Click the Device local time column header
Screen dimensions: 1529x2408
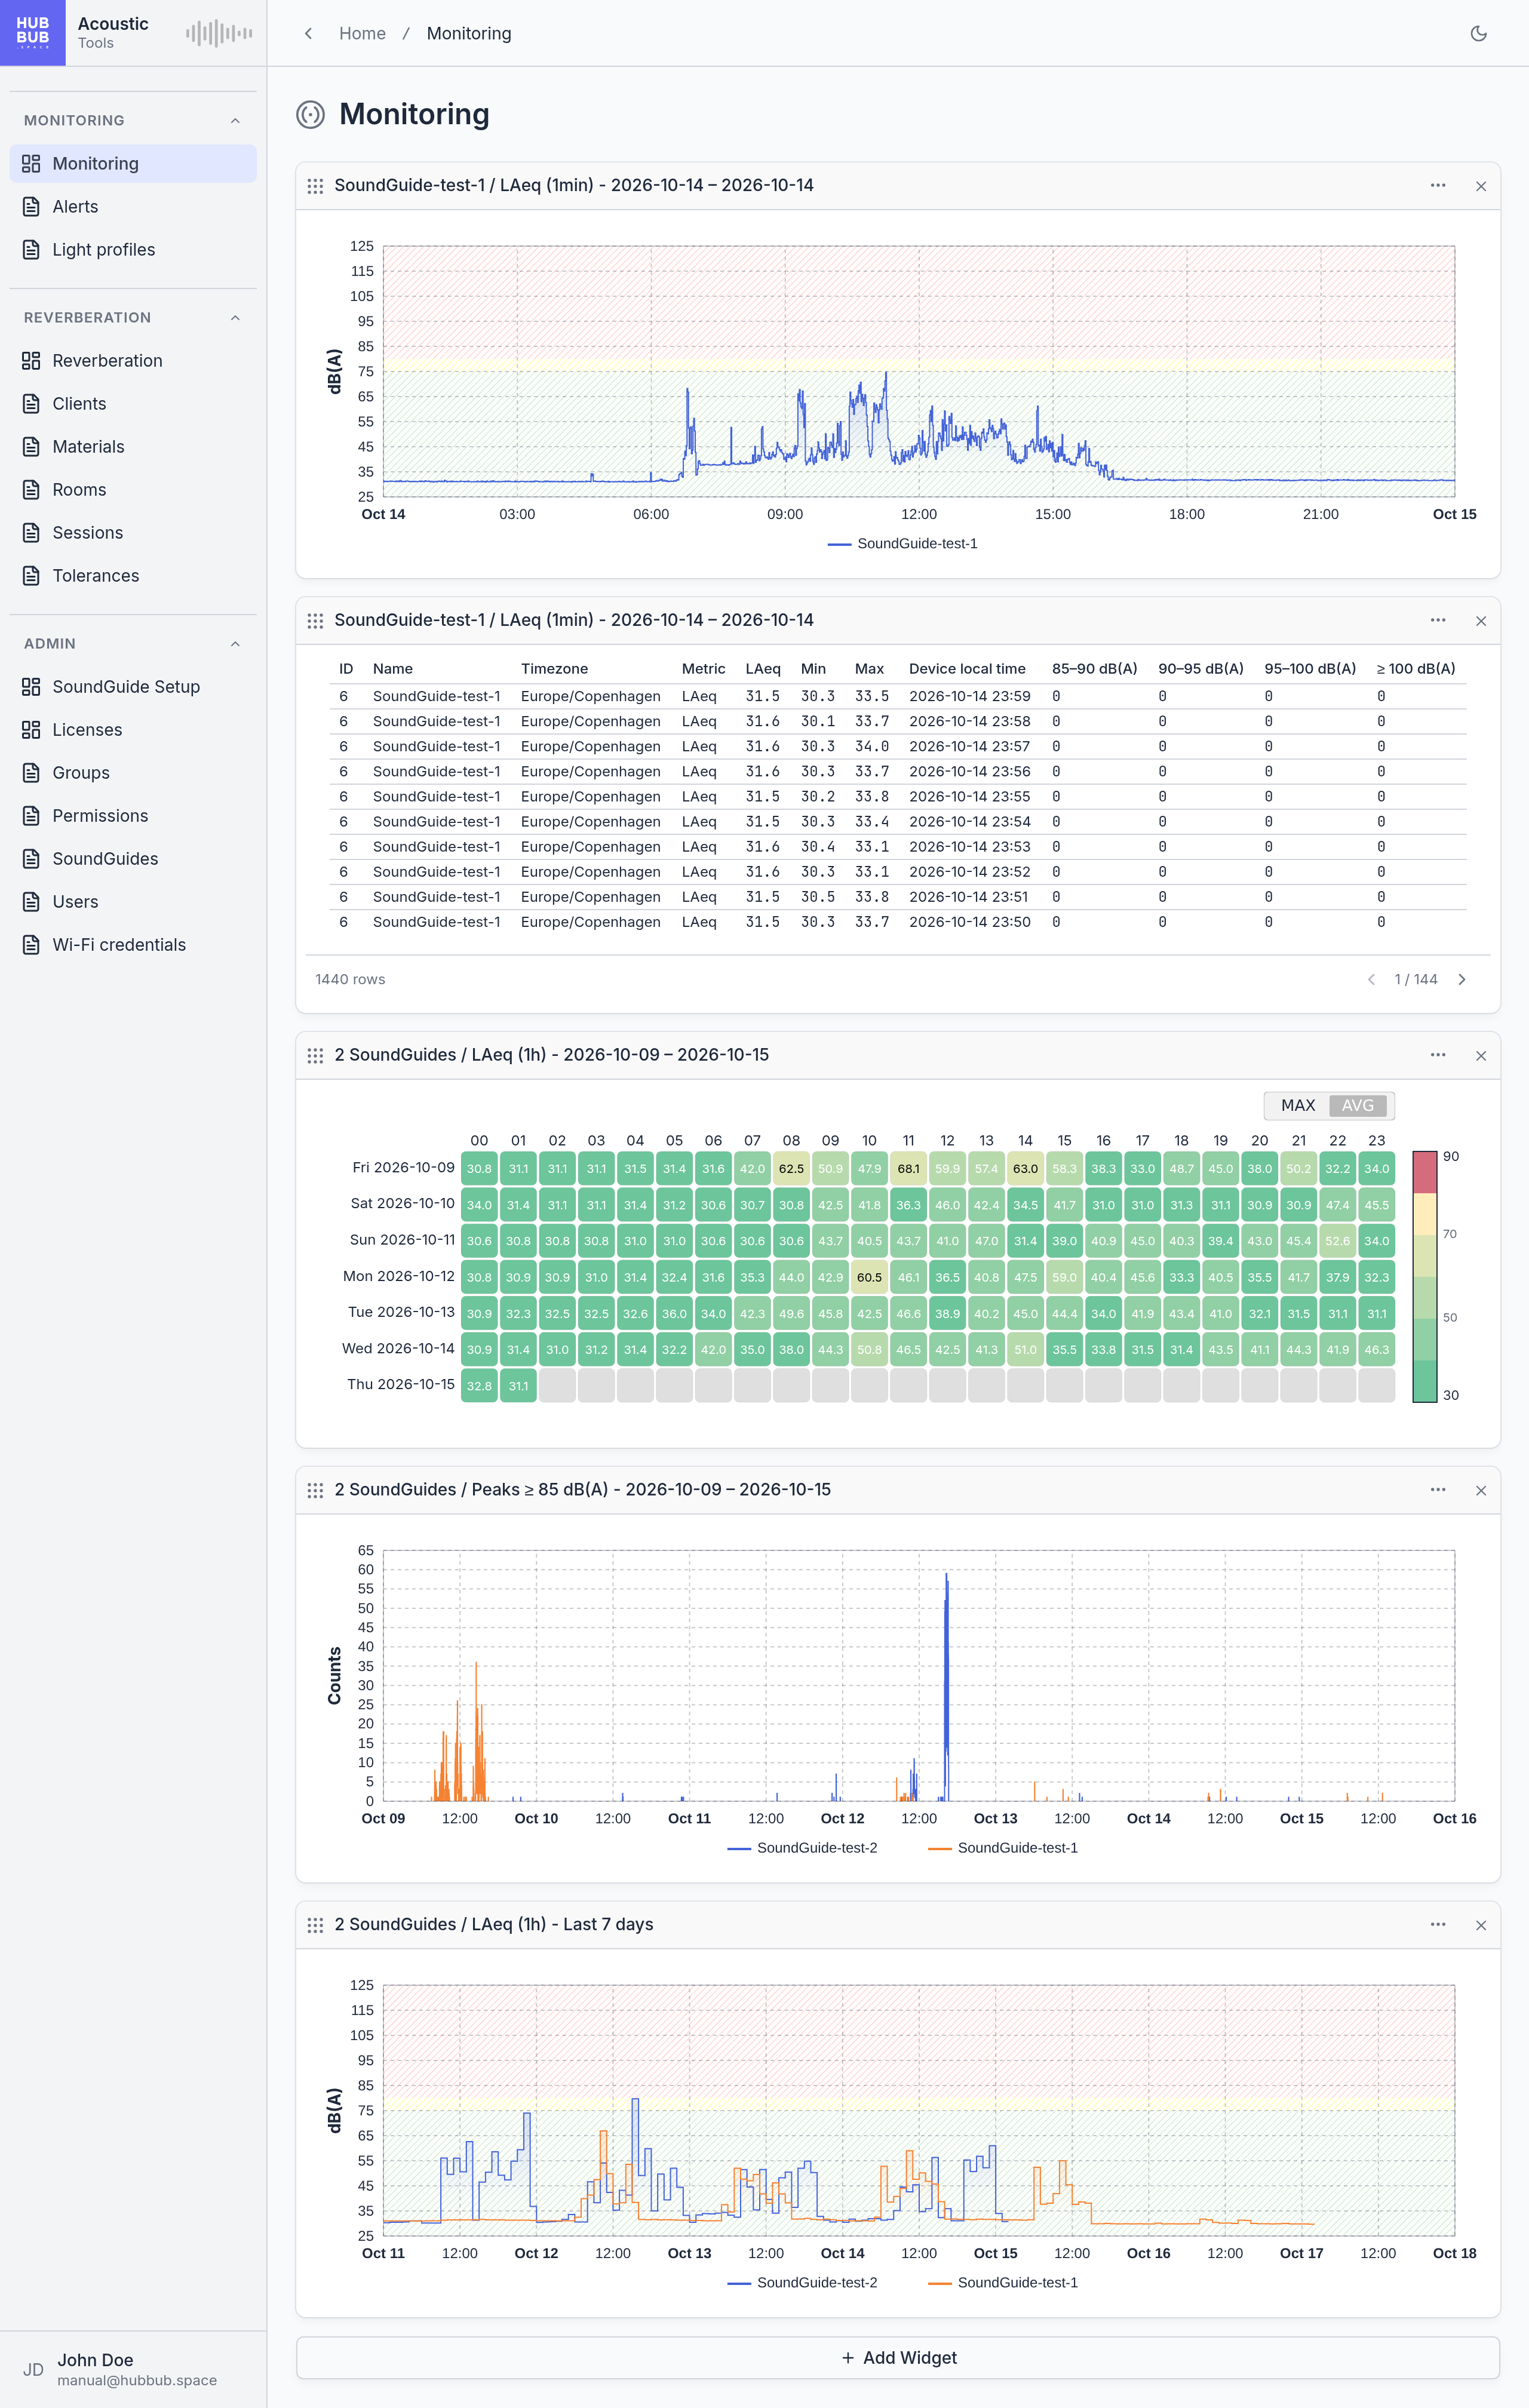(x=967, y=668)
